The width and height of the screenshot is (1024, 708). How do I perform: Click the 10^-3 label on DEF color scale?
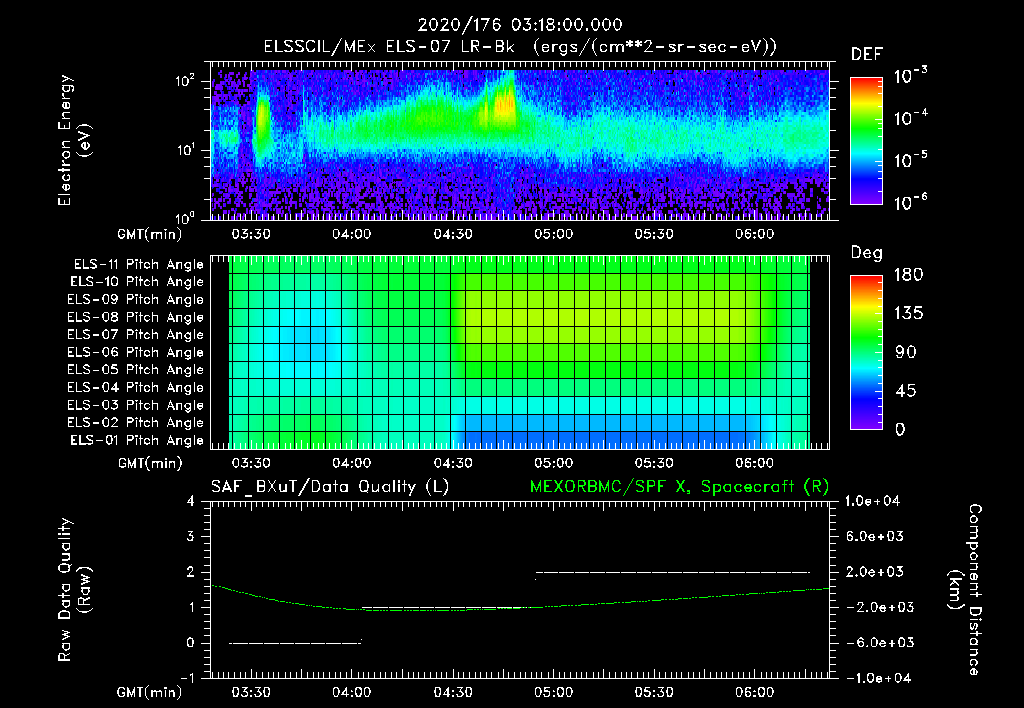pos(910,75)
